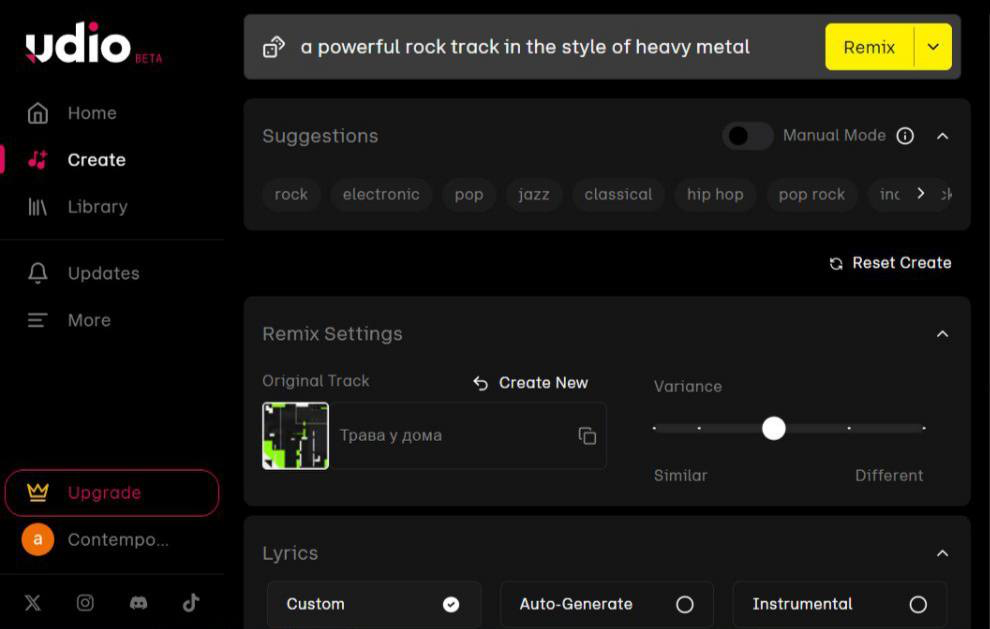Click the original track cover thumbnail

pyautogui.click(x=295, y=436)
